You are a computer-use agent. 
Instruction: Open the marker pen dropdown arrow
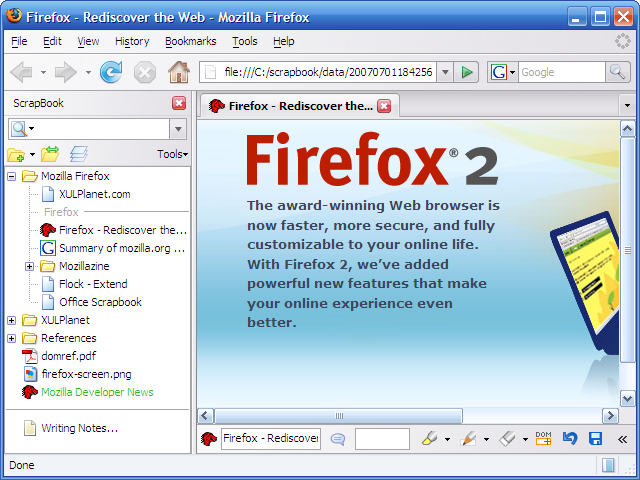(x=486, y=439)
